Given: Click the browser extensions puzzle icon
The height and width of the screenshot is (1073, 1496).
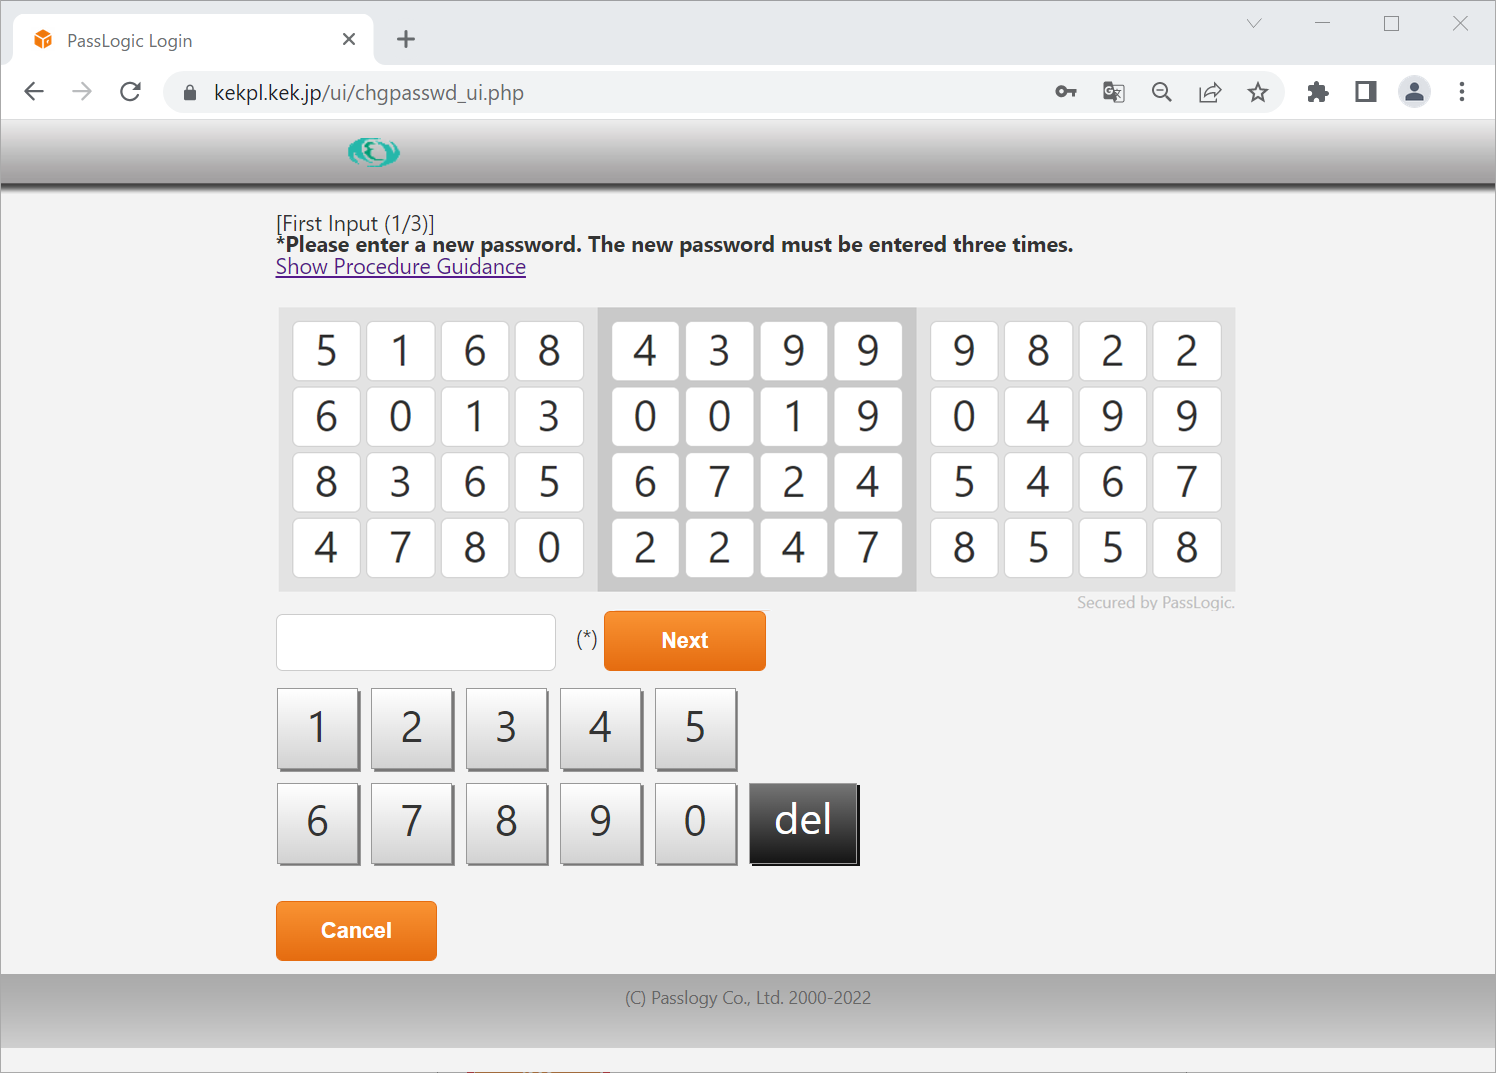Looking at the screenshot, I should pos(1318,91).
